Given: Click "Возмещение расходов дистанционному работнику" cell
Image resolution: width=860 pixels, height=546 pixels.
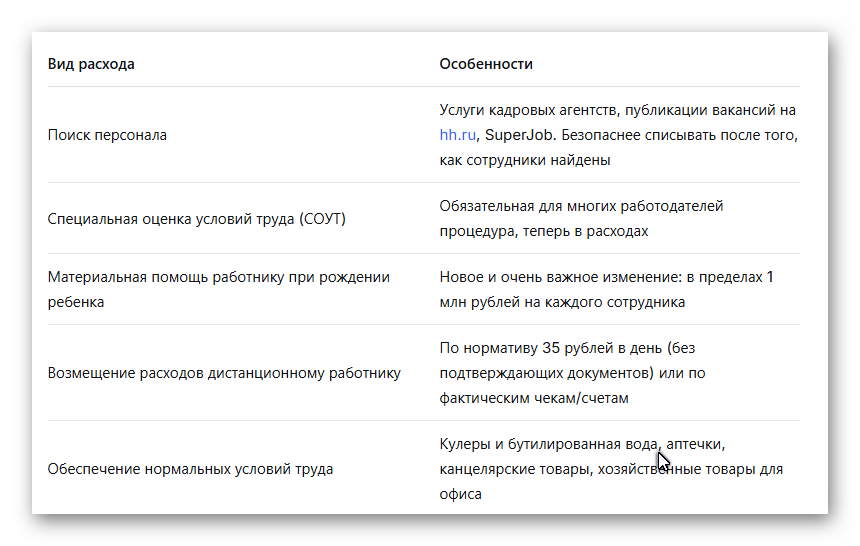Looking at the screenshot, I should pyautogui.click(x=224, y=373).
